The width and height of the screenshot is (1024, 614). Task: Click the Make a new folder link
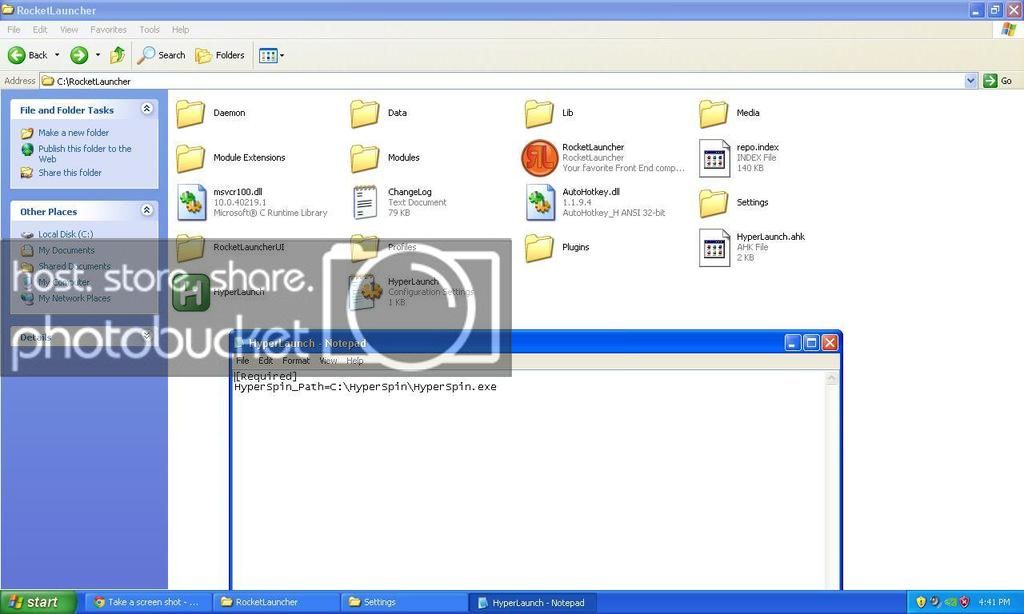[x=72, y=132]
